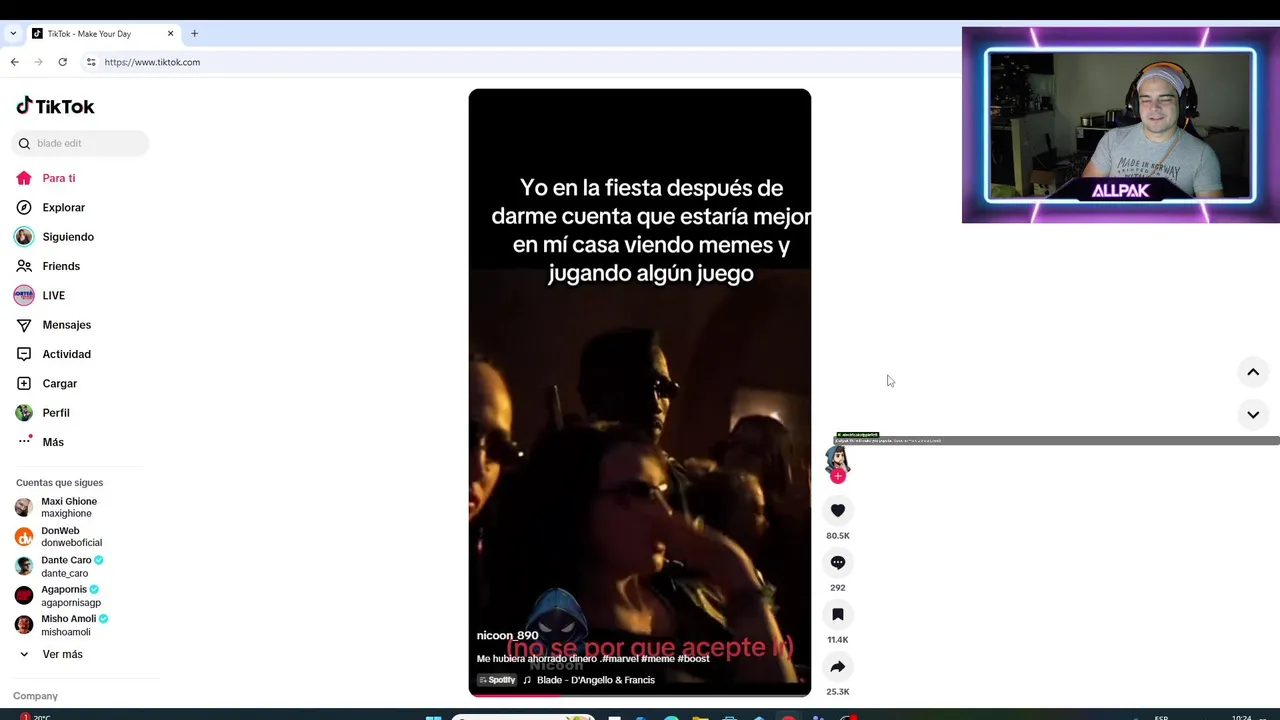Click the Cargar plus-square icon
The image size is (1280, 720).
click(24, 383)
